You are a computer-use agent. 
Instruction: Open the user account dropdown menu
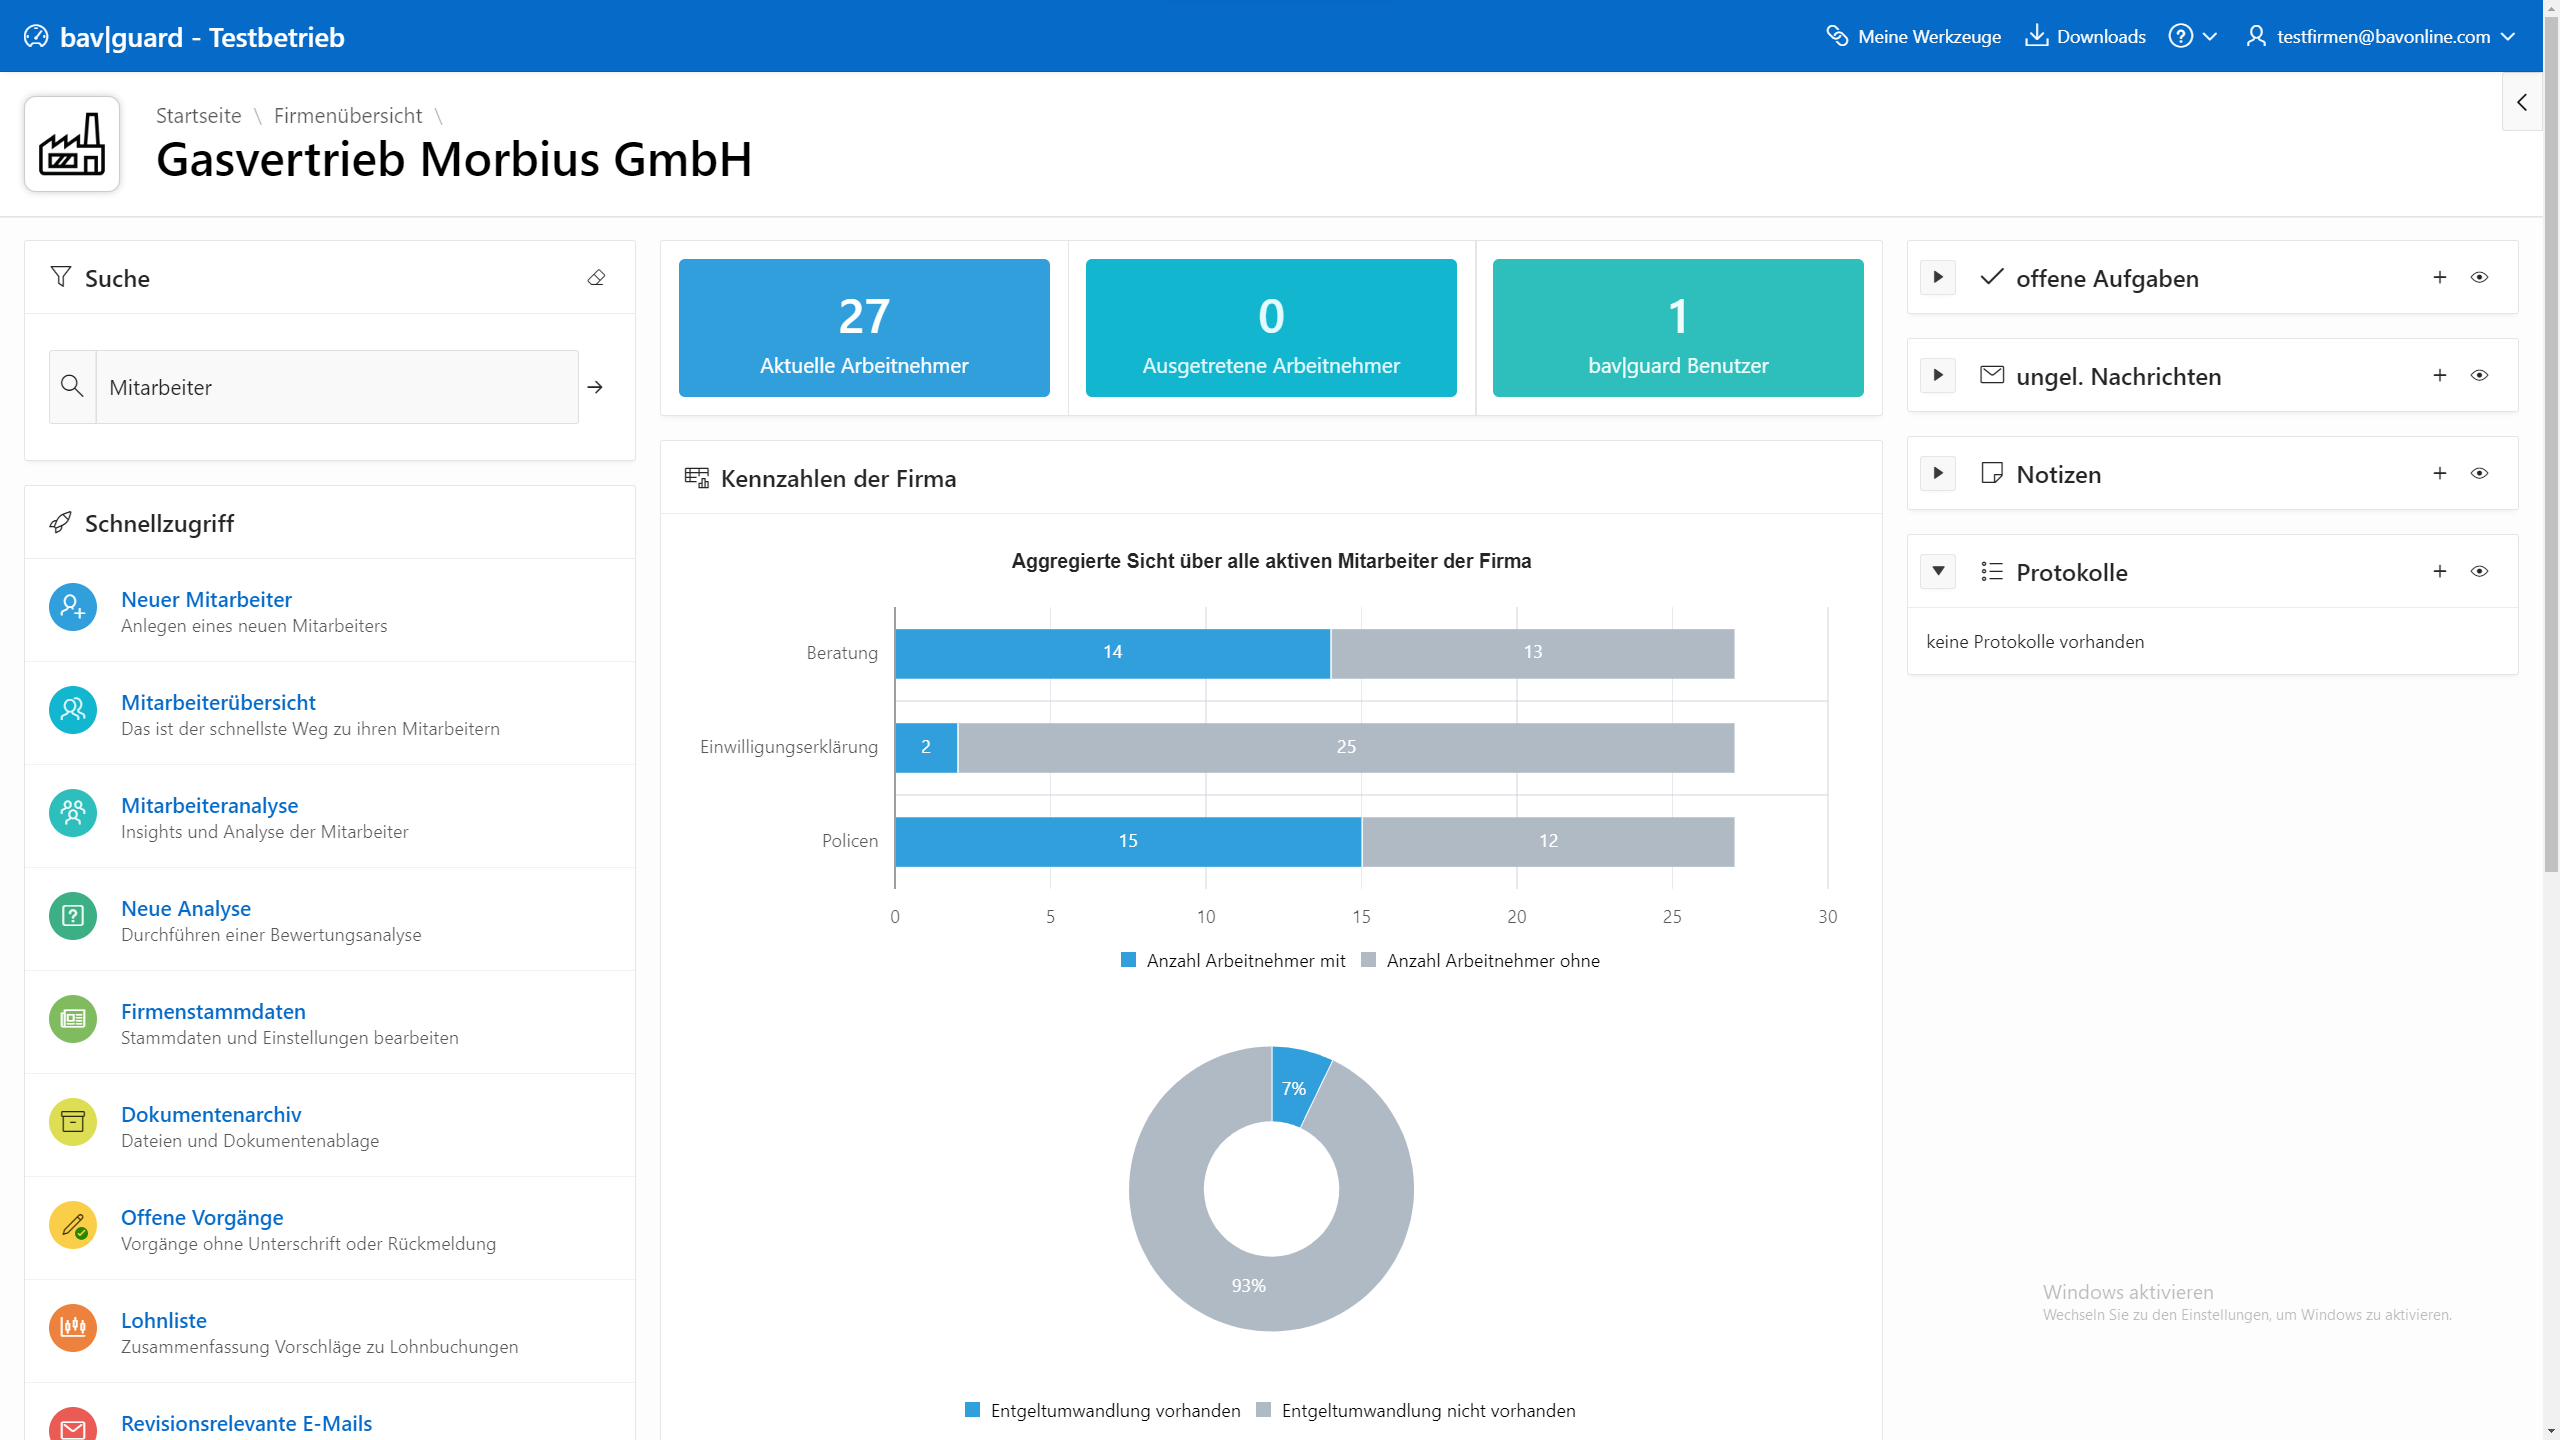[x=2382, y=37]
